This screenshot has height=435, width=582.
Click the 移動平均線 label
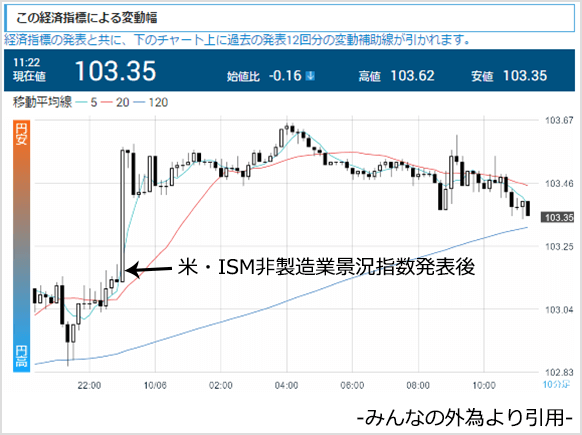(x=42, y=102)
